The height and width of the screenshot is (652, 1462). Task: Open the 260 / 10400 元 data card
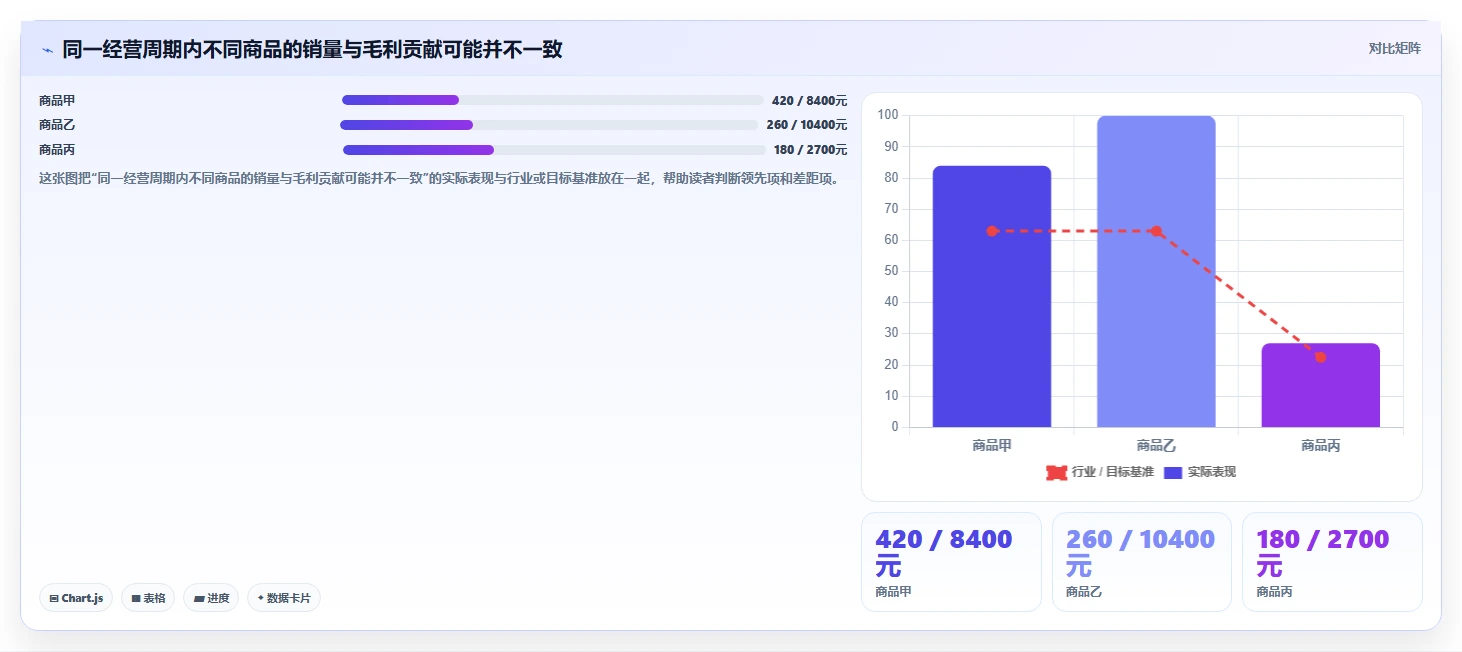tap(1142, 562)
